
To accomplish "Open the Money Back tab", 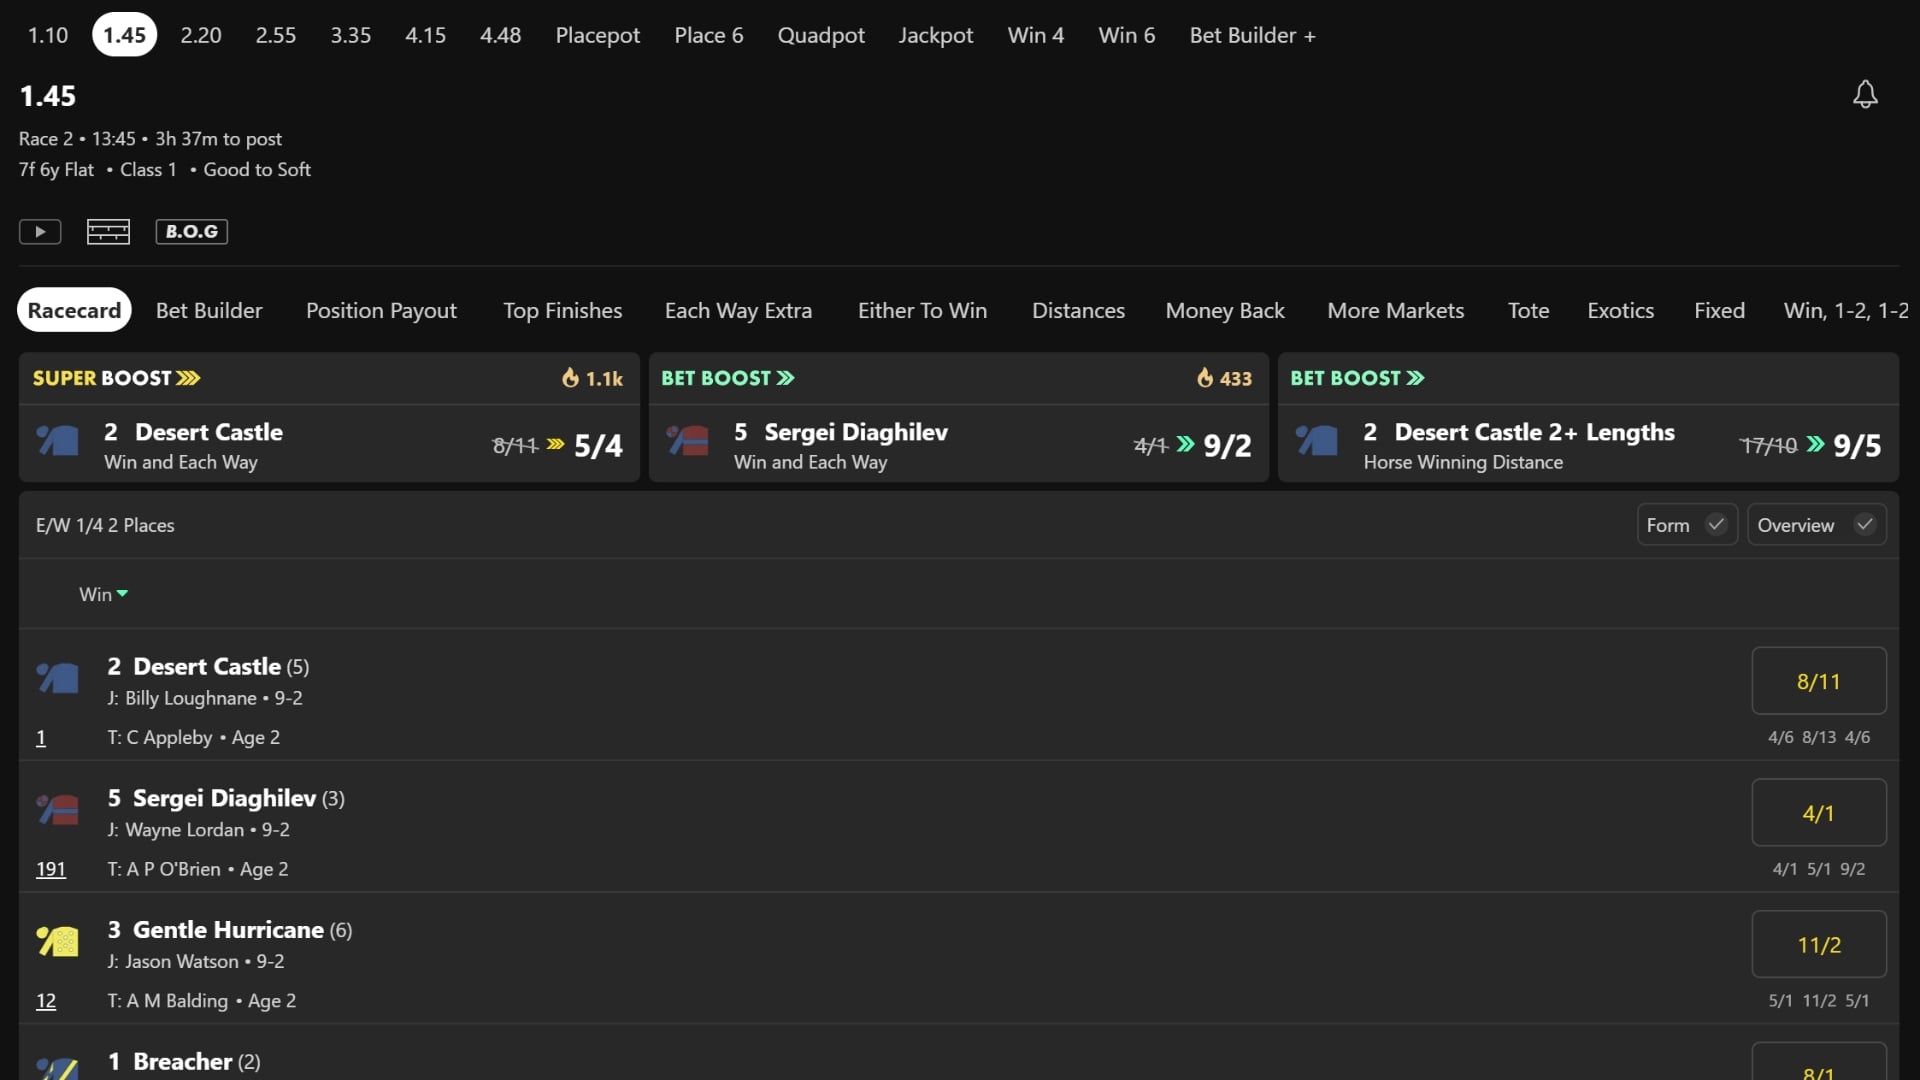I will [x=1225, y=311].
